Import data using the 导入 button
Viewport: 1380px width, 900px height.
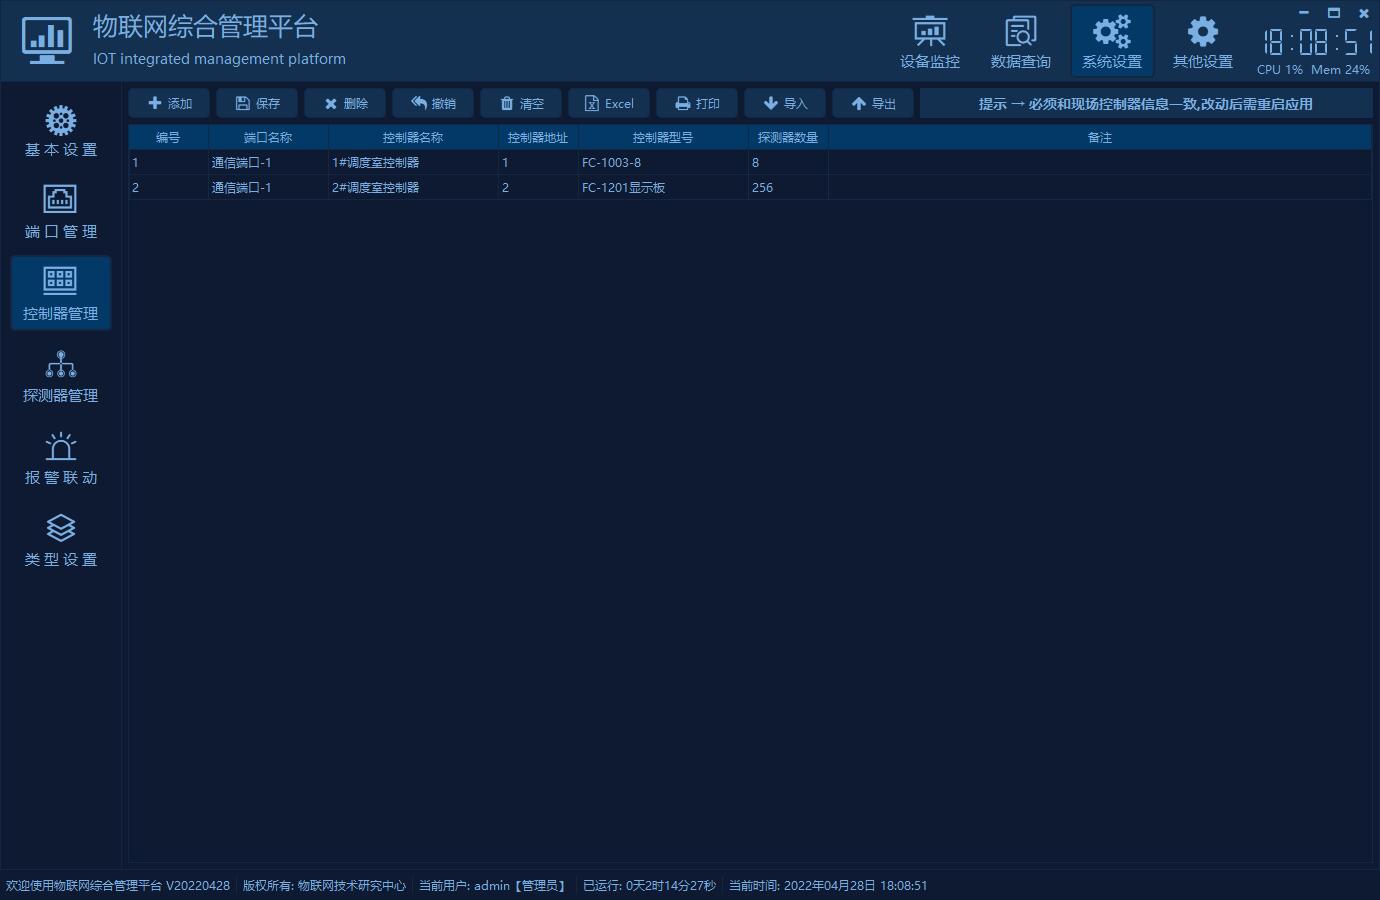[x=785, y=103]
